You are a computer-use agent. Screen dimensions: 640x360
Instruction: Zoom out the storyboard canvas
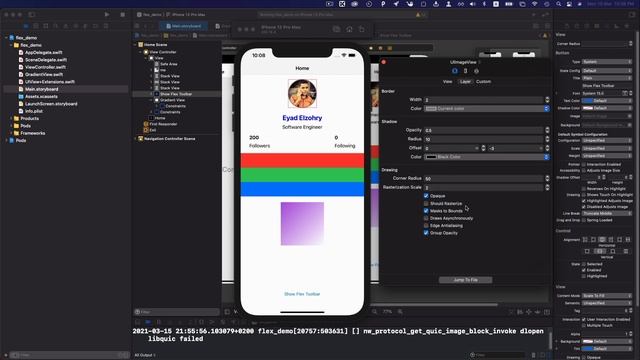coord(374,311)
